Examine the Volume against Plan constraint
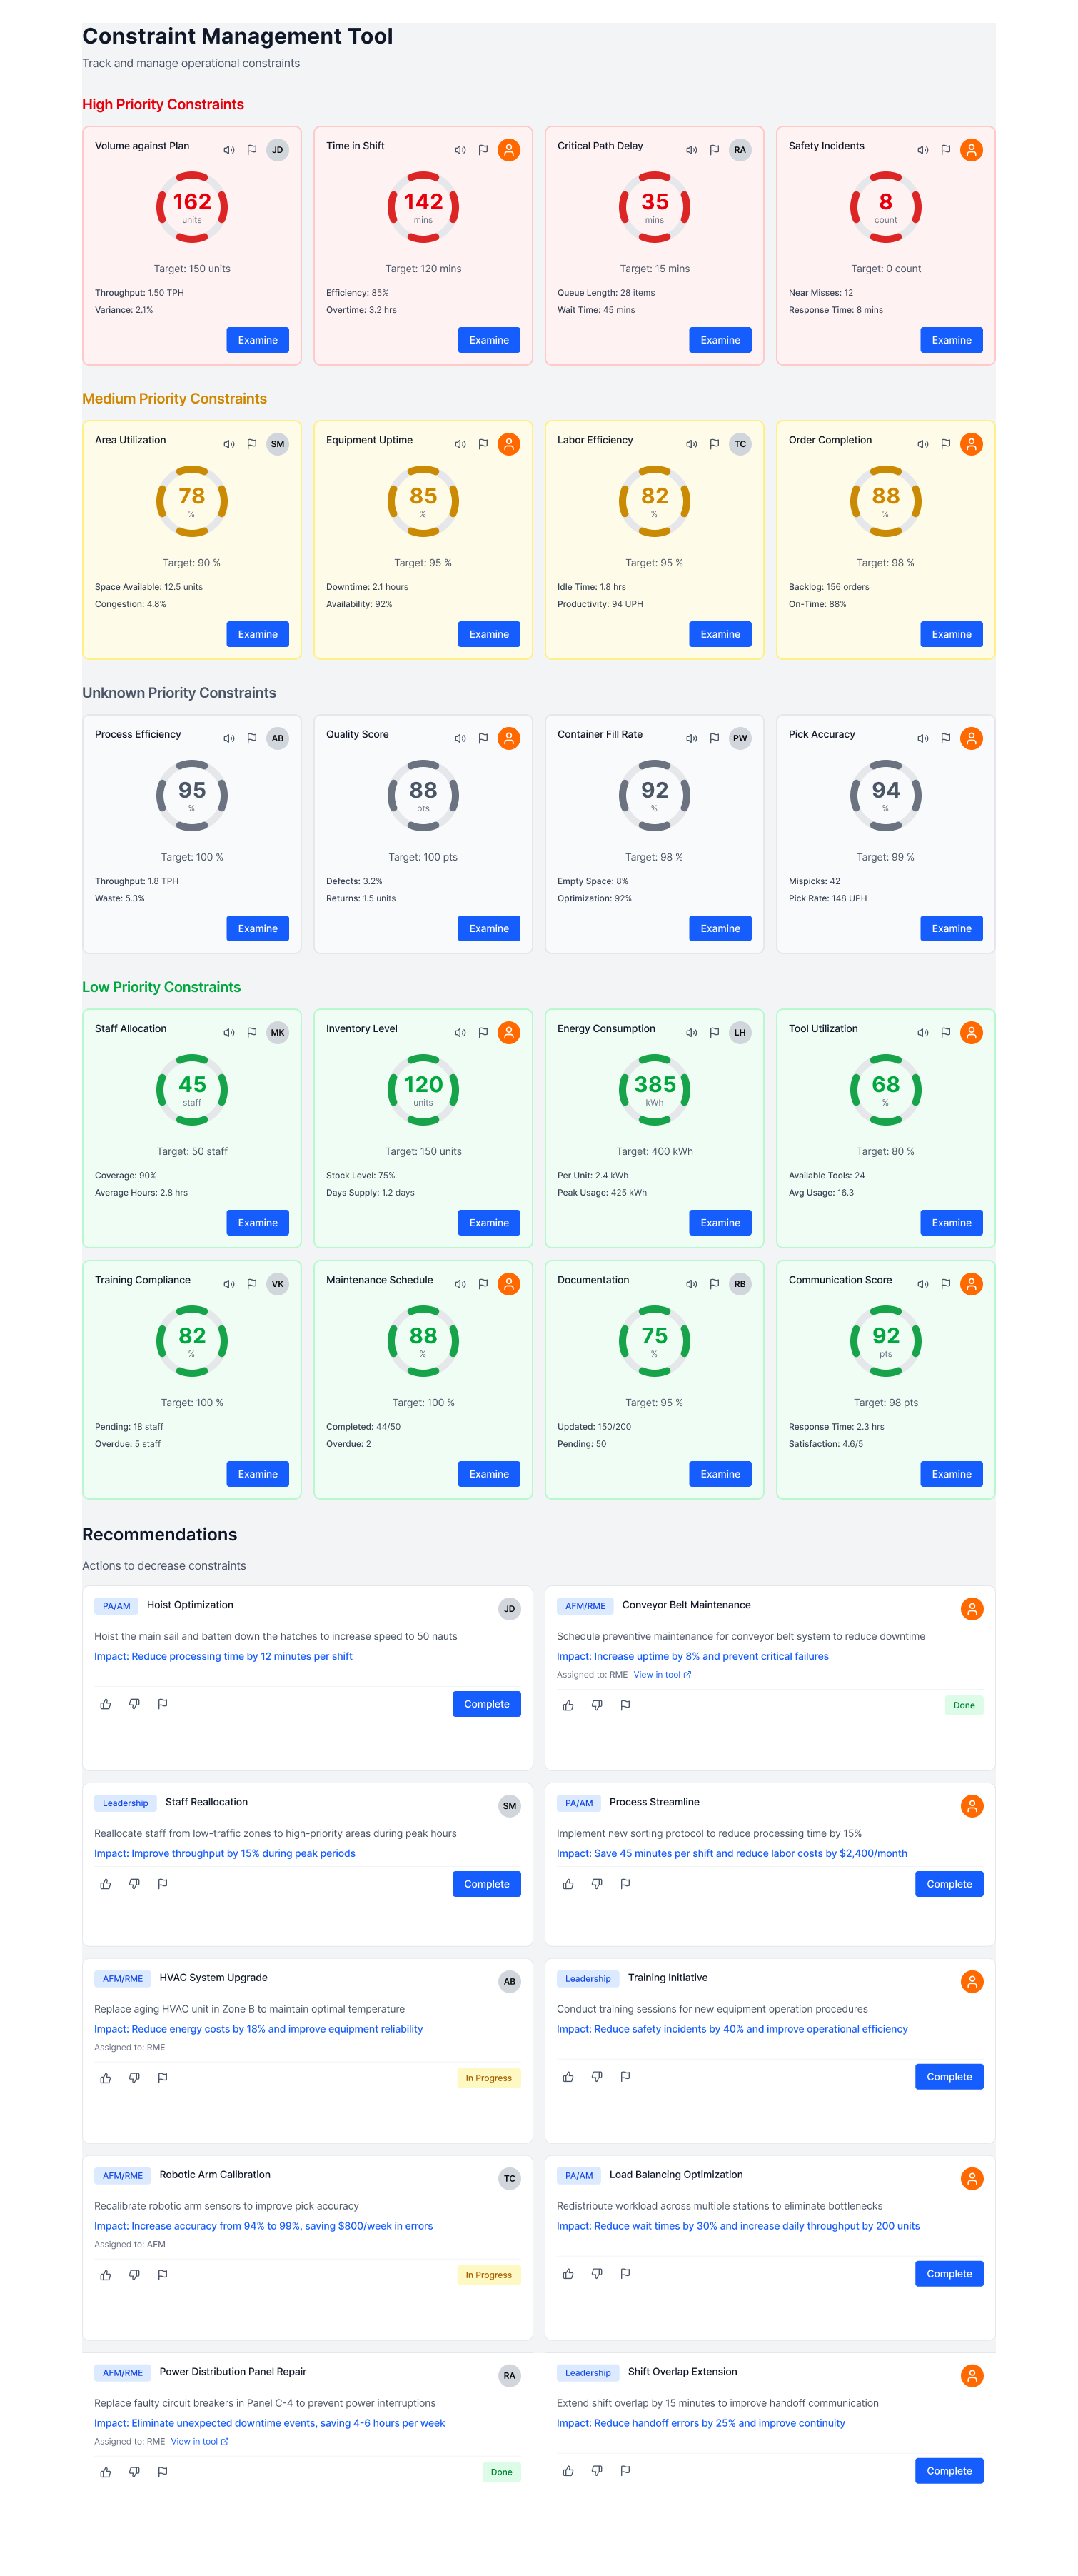The height and width of the screenshot is (2576, 1078). coord(258,340)
